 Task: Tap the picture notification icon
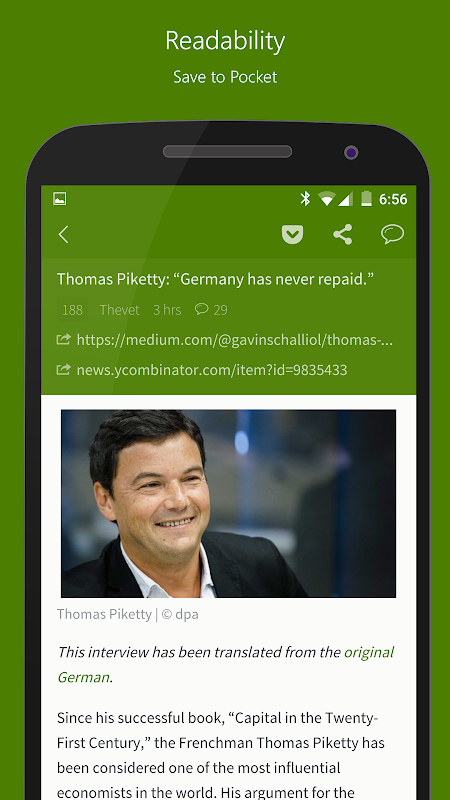click(60, 198)
